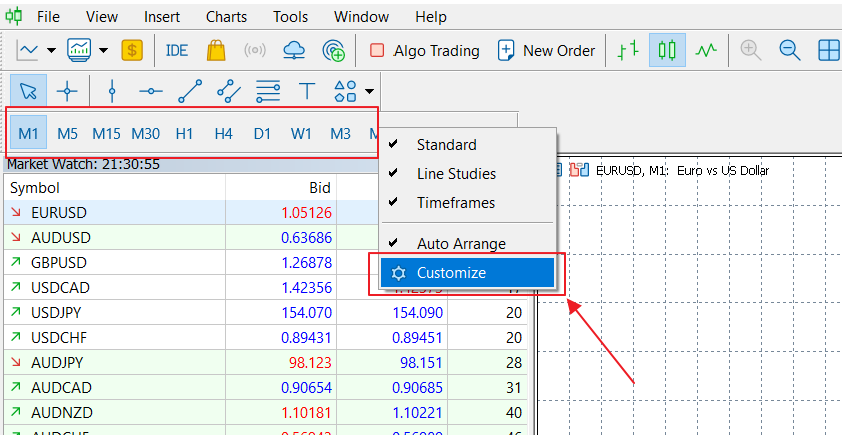Toggle the Standard toolbar checkmark
This screenshot has width=842, height=435.
click(445, 145)
